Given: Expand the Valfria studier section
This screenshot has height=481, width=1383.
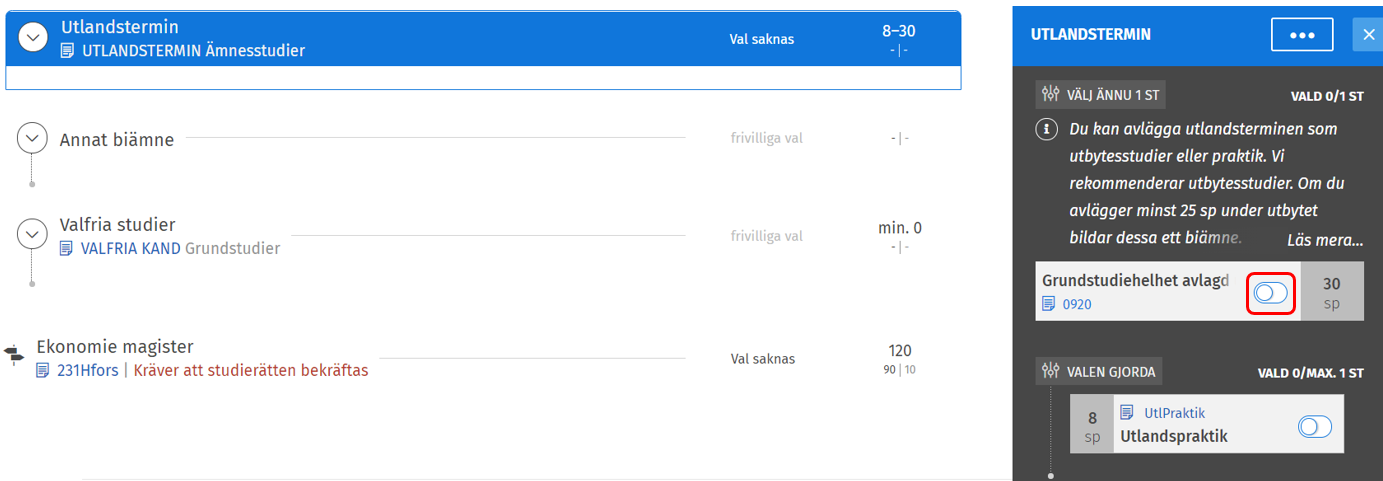Looking at the screenshot, I should coord(32,234).
